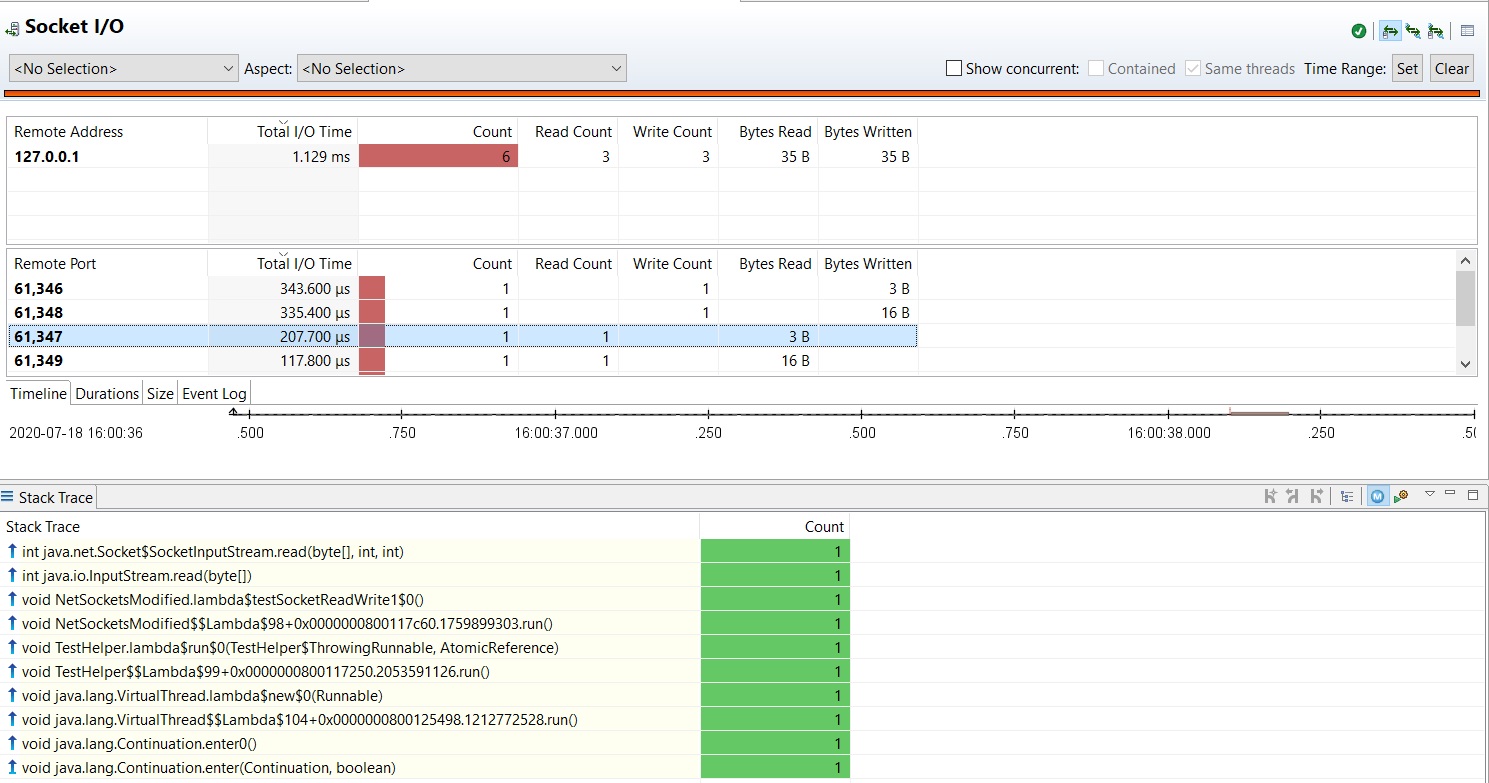The width and height of the screenshot is (1489, 783).
Task: Click the gear with play arrow icon
Action: pyautogui.click(x=1401, y=496)
